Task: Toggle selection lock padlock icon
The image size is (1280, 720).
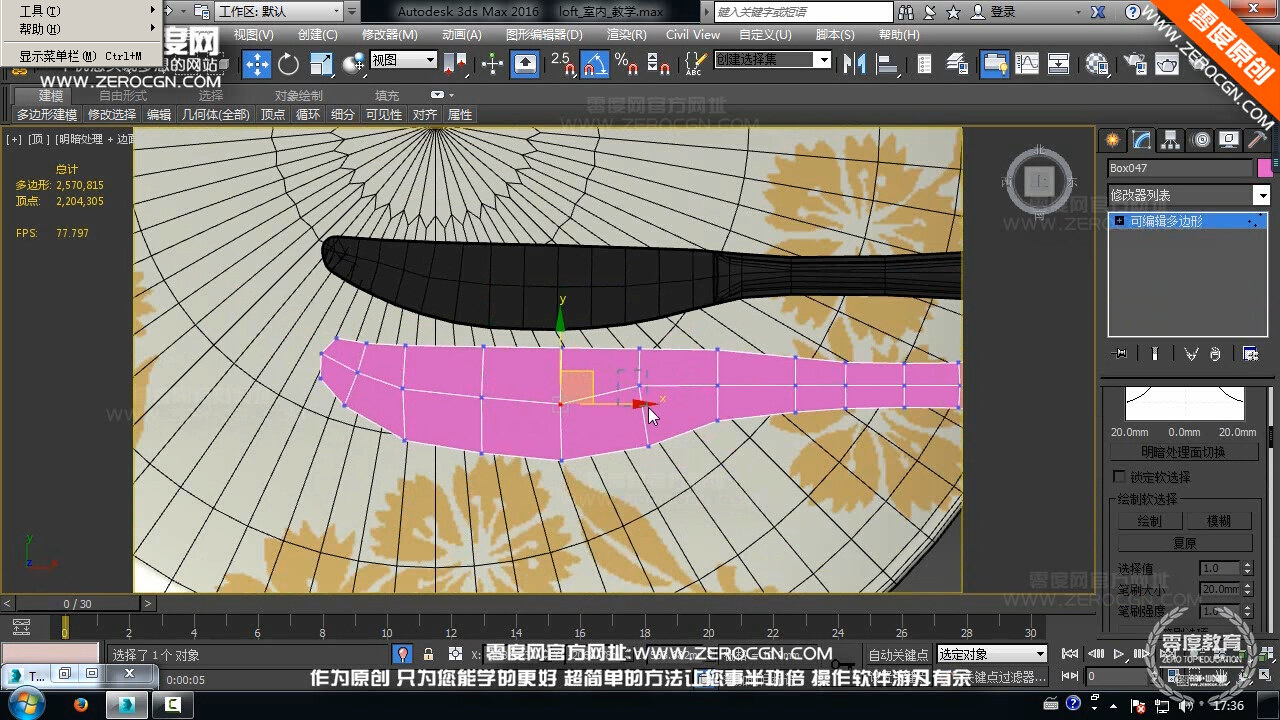Action: click(x=428, y=654)
